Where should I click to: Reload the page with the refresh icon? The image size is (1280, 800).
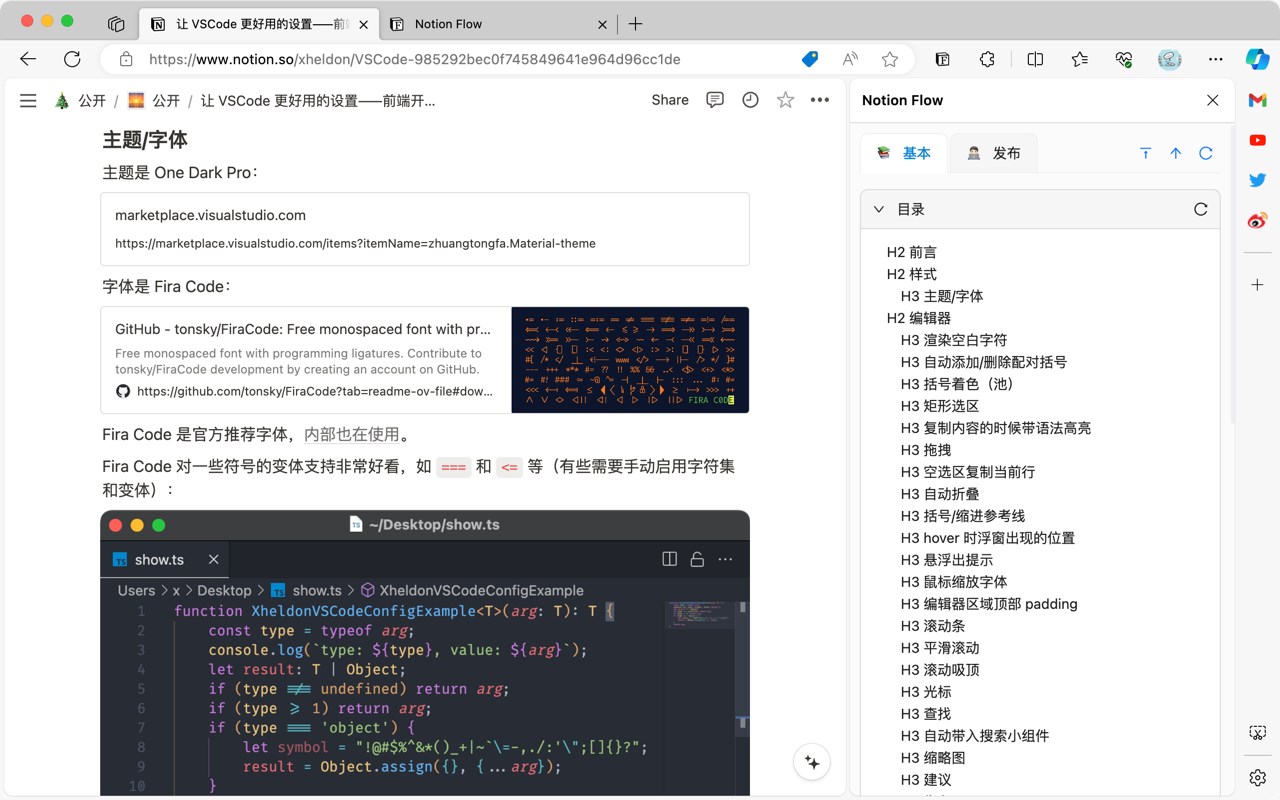(72, 59)
